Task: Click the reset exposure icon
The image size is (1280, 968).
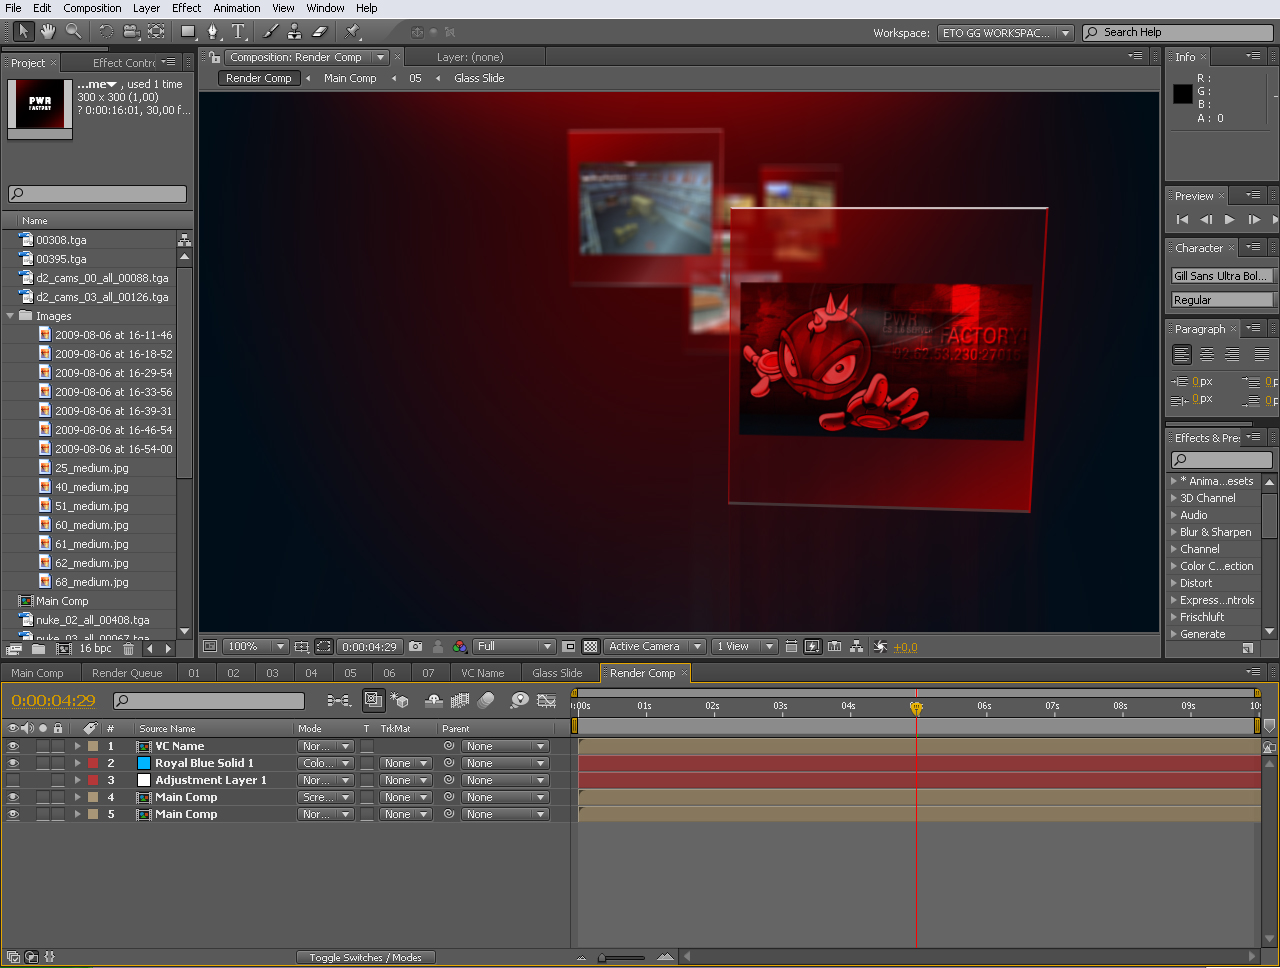Action: [880, 647]
